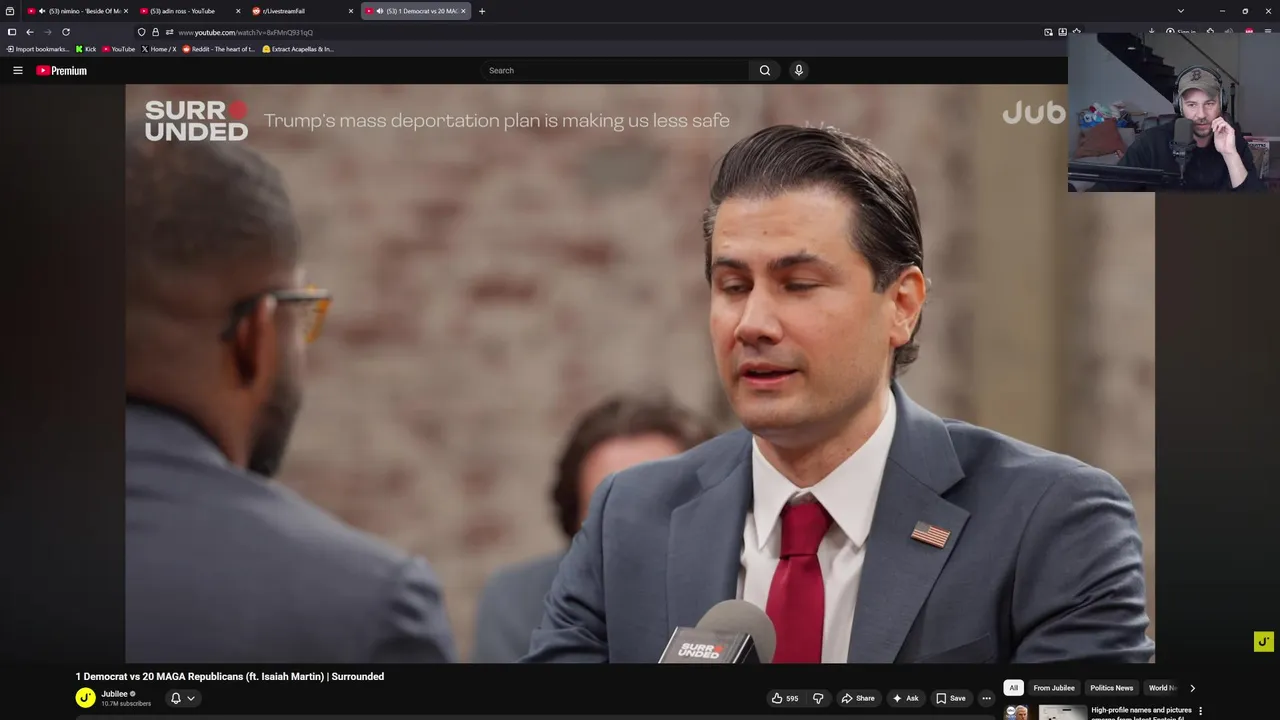Share the Surrounded video

[x=858, y=698]
